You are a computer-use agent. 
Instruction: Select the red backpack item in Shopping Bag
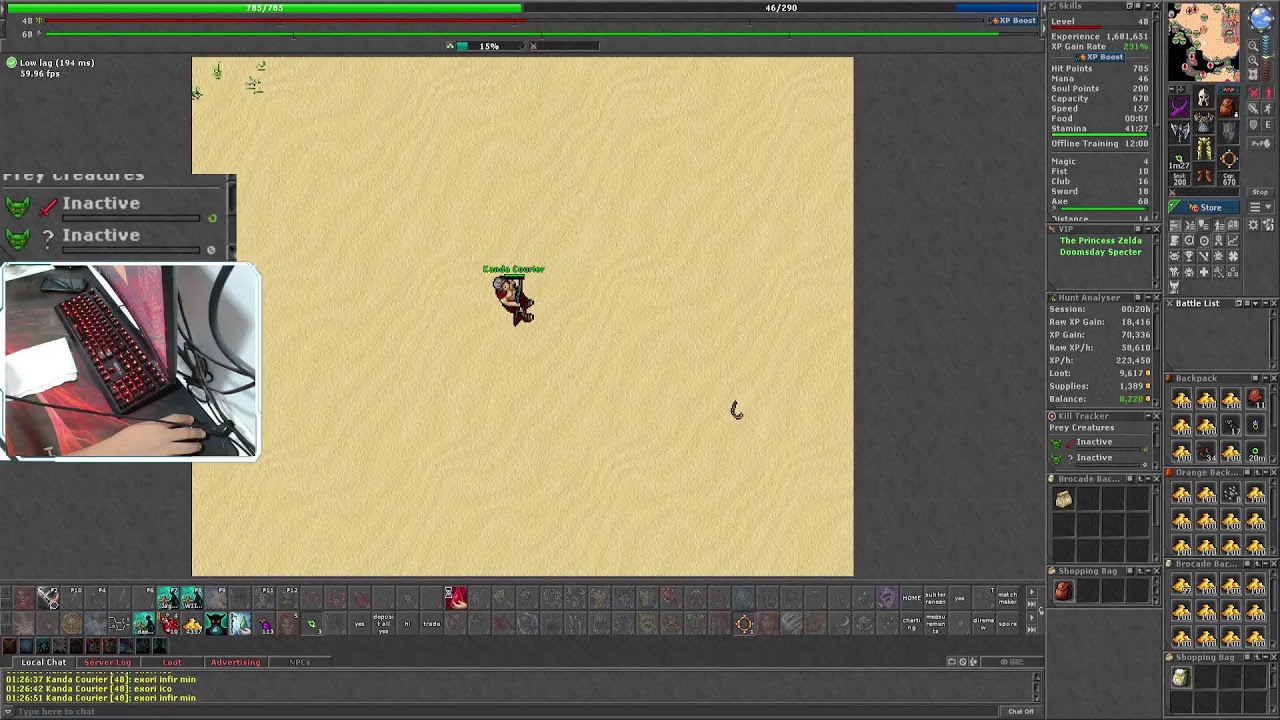coord(1064,591)
